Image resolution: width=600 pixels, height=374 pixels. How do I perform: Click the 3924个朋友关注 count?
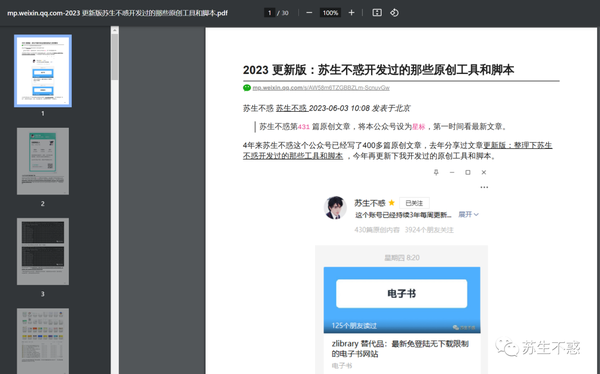coord(429,230)
